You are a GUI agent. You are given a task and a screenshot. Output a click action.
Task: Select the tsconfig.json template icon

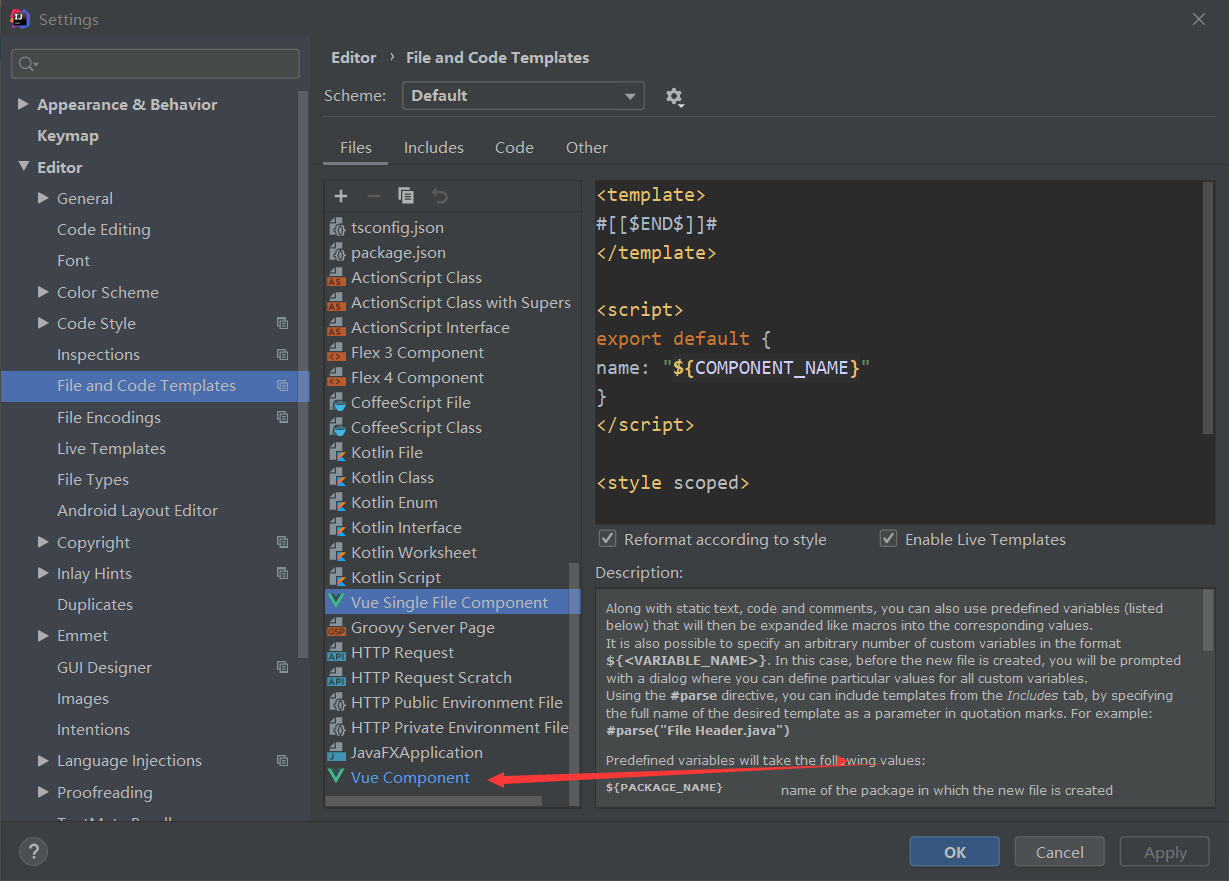[337, 228]
